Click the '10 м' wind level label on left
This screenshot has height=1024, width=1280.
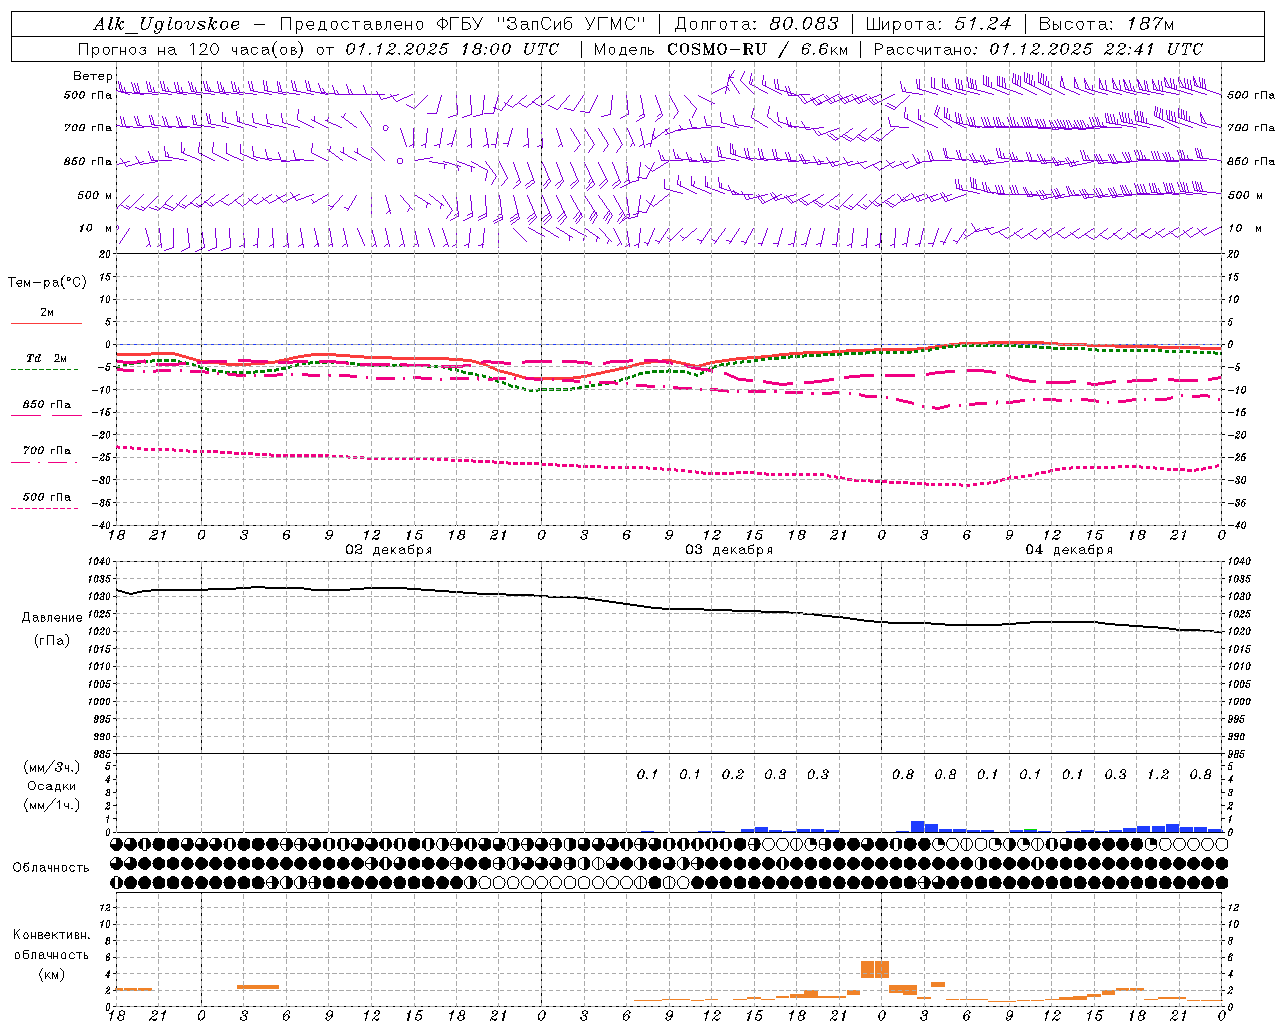96,229
